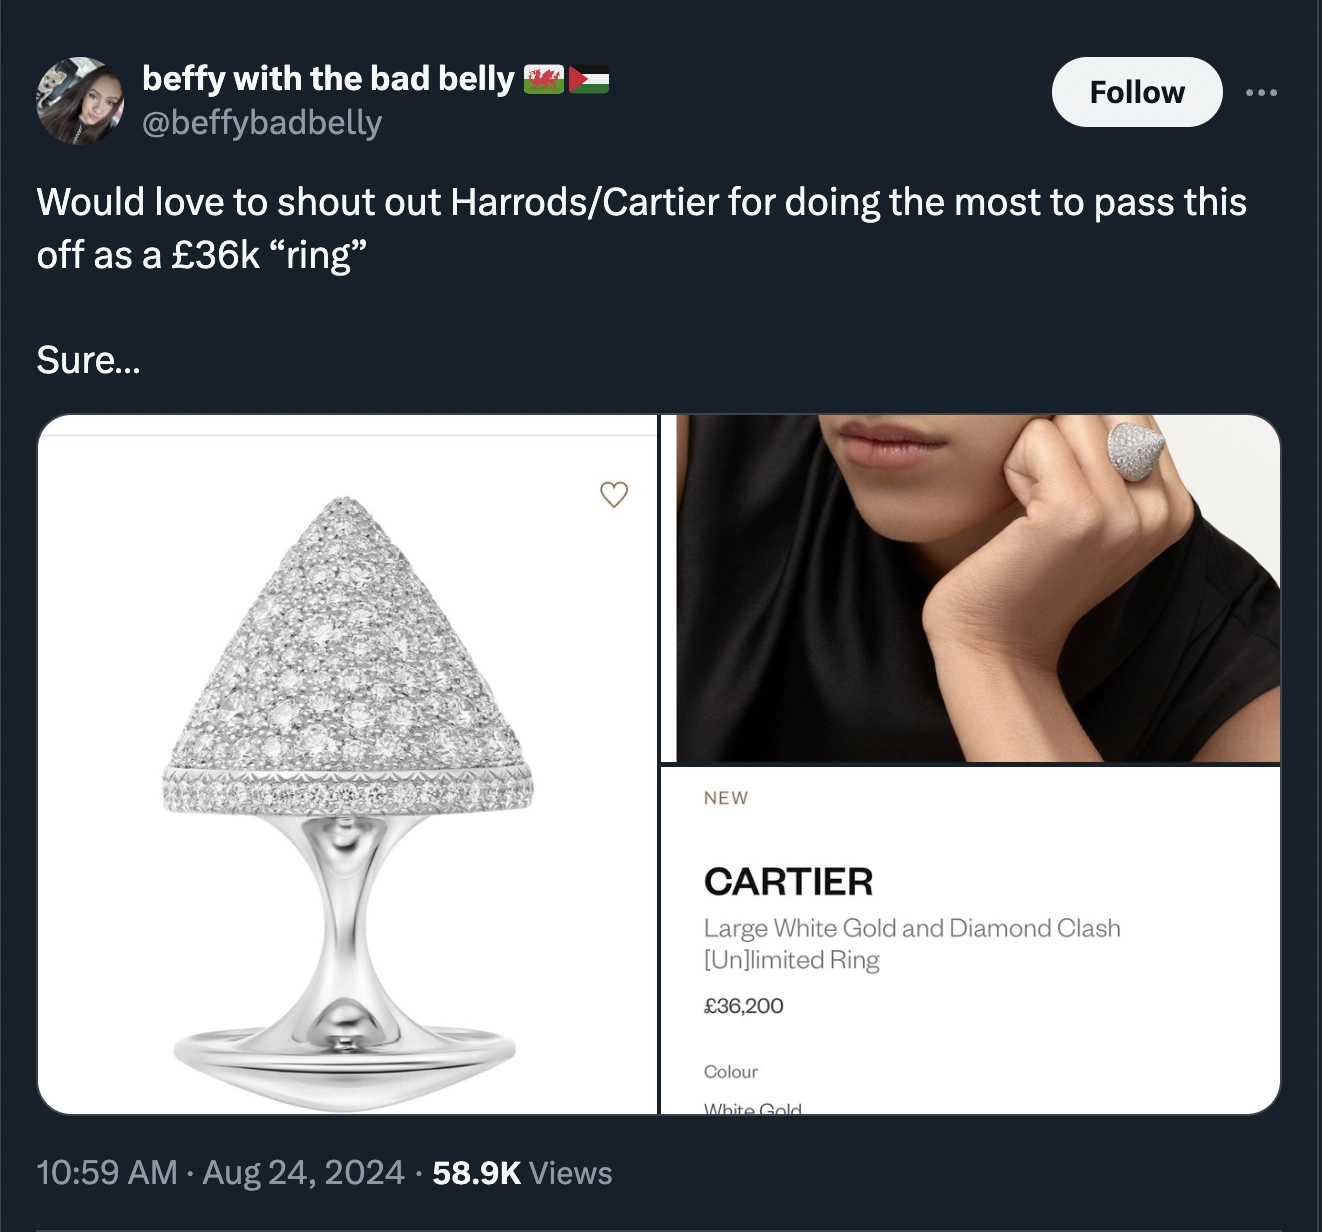1322x1232 pixels.
Task: Click the CARTIER brand heading
Action: pyautogui.click(x=788, y=881)
